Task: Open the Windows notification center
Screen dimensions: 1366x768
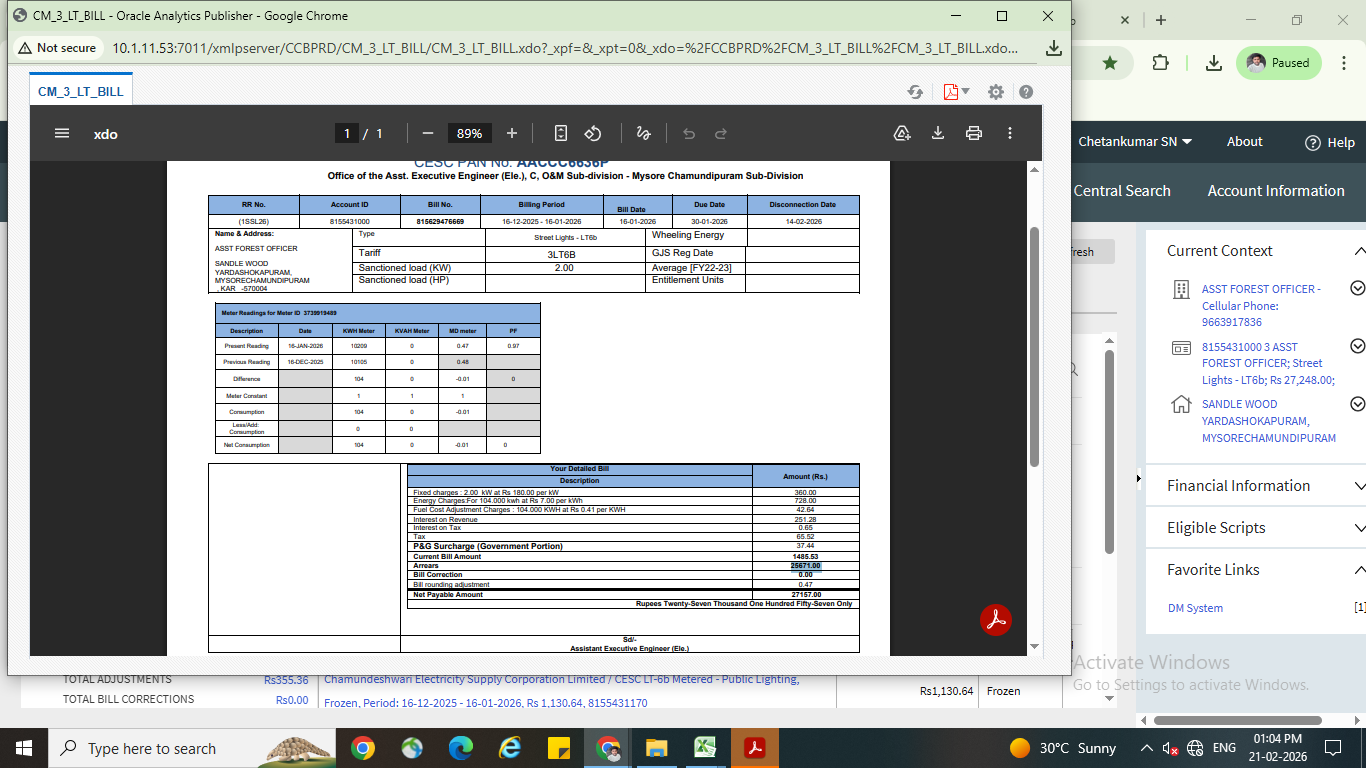Action: point(1332,748)
